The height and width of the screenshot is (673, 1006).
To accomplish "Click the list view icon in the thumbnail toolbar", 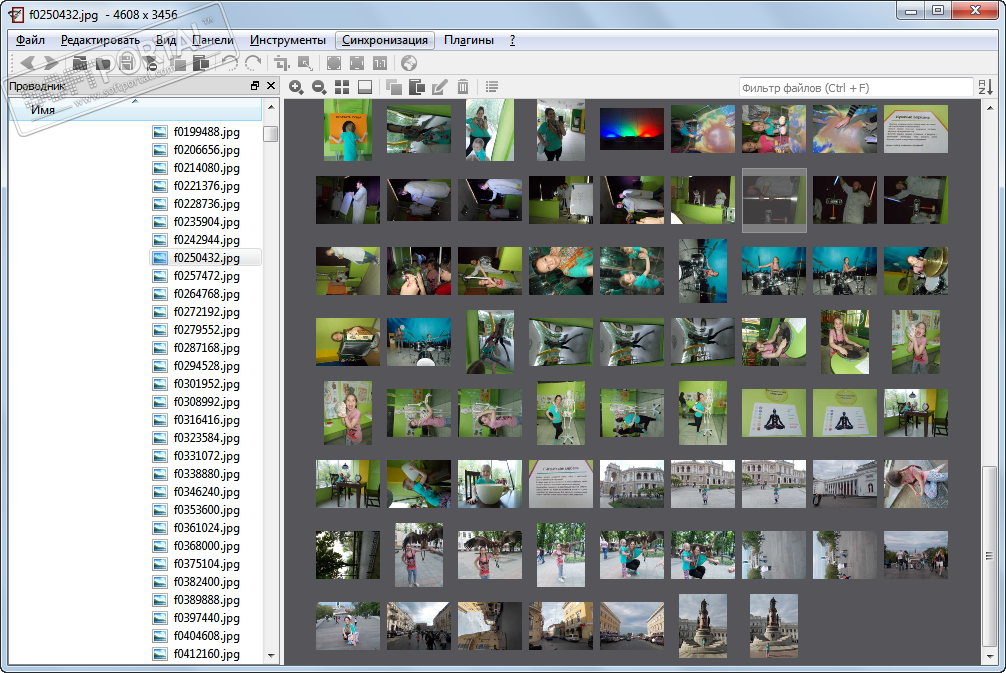I will click(491, 87).
